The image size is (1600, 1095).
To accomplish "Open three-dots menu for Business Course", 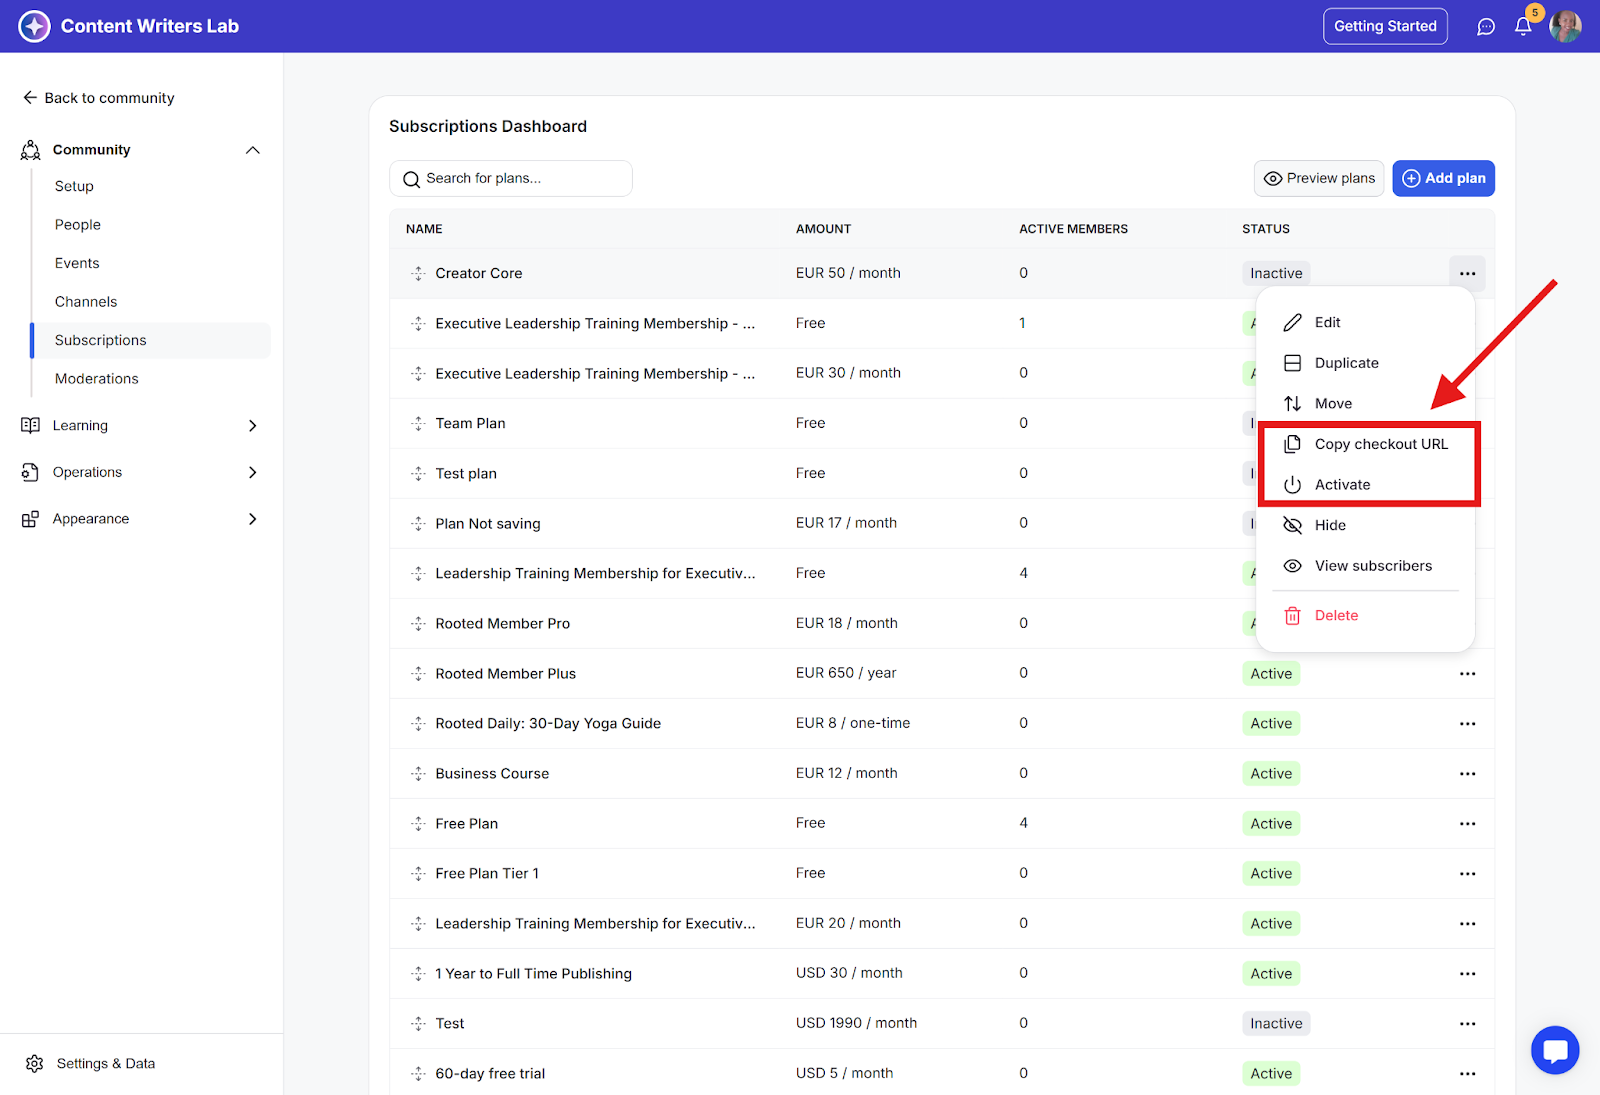I will tap(1467, 774).
